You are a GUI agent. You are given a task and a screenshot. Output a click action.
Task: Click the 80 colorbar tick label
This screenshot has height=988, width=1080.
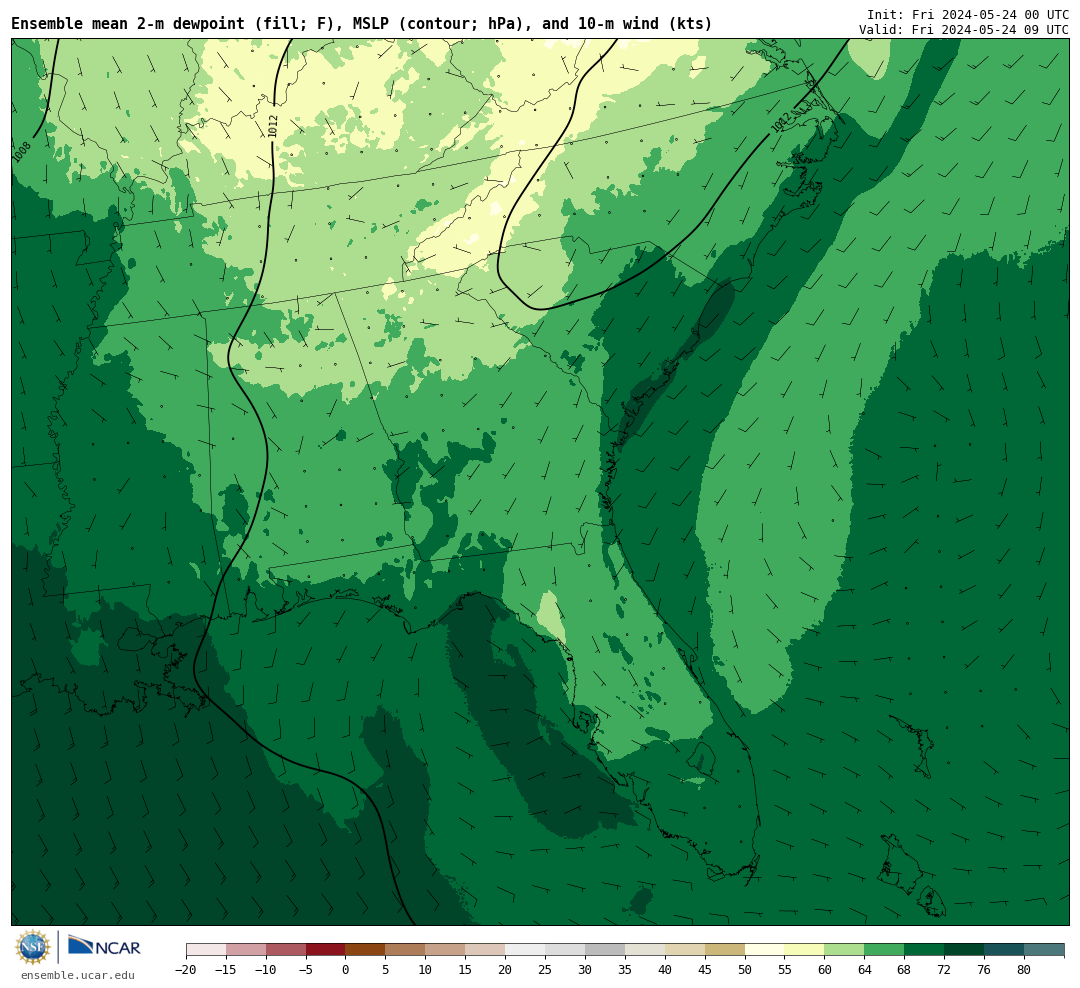coord(1024,970)
